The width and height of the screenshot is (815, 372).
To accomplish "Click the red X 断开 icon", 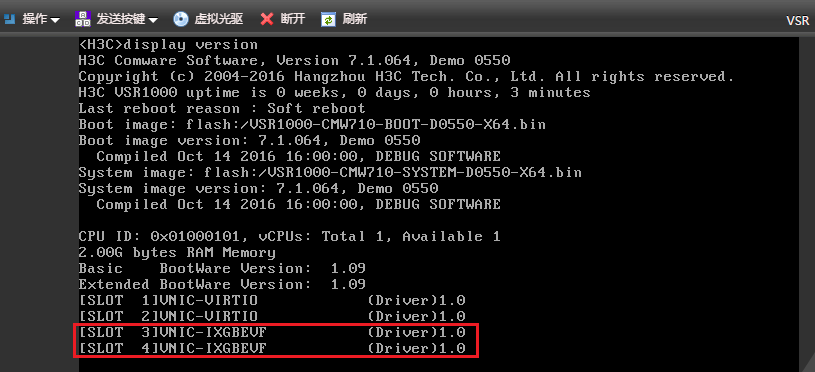I will point(267,19).
